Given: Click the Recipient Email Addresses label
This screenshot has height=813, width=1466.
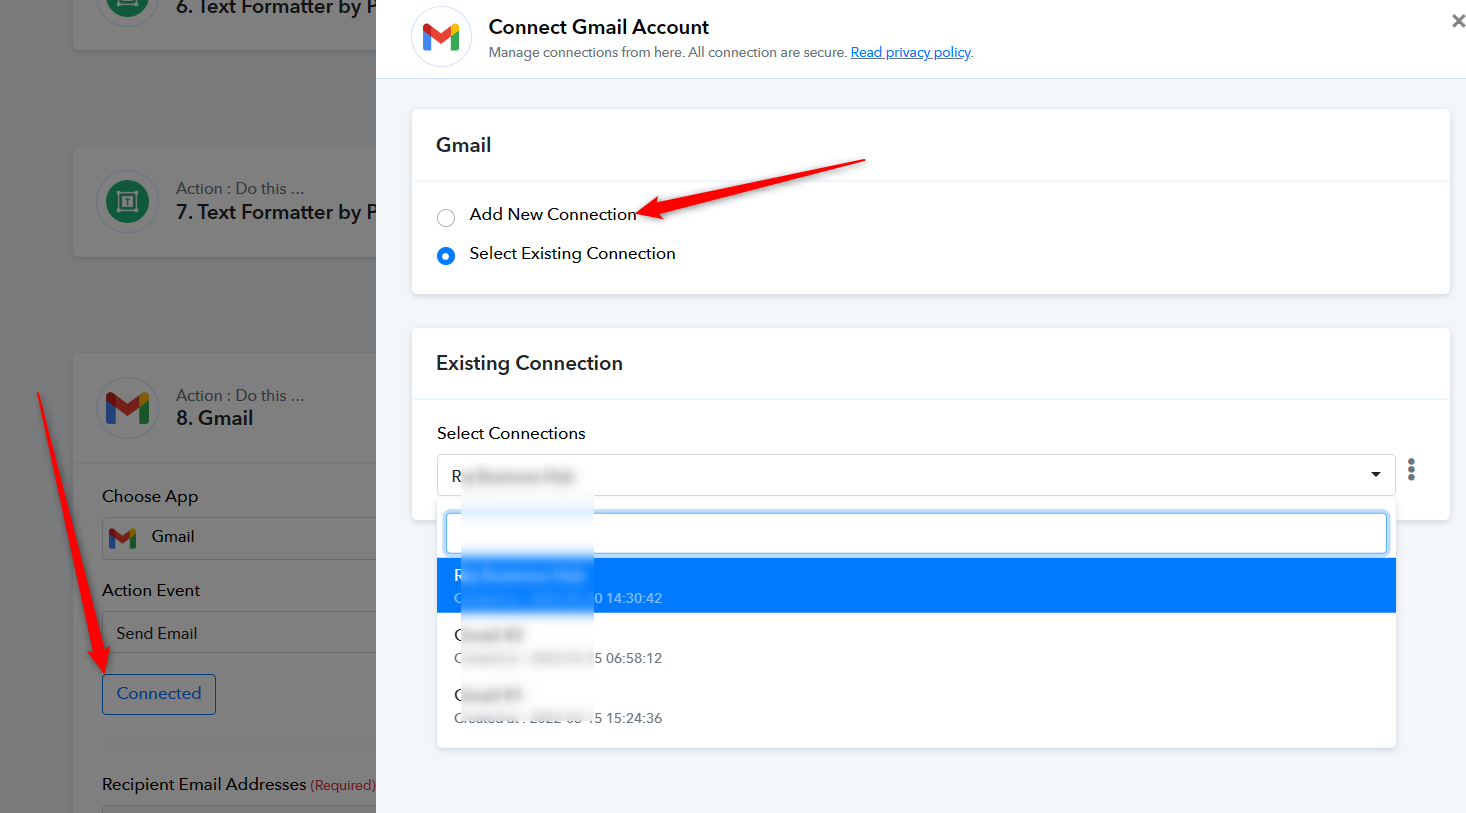Looking at the screenshot, I should pos(204,784).
